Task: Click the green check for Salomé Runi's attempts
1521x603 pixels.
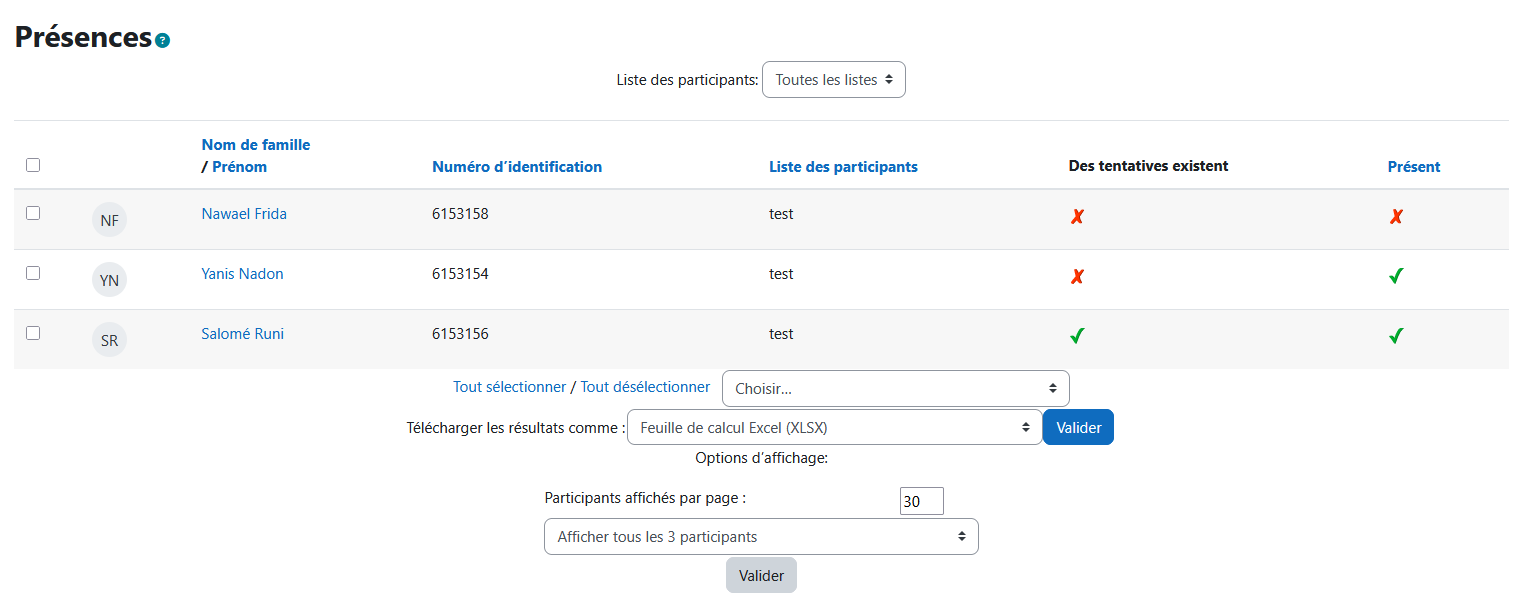Action: [x=1077, y=336]
